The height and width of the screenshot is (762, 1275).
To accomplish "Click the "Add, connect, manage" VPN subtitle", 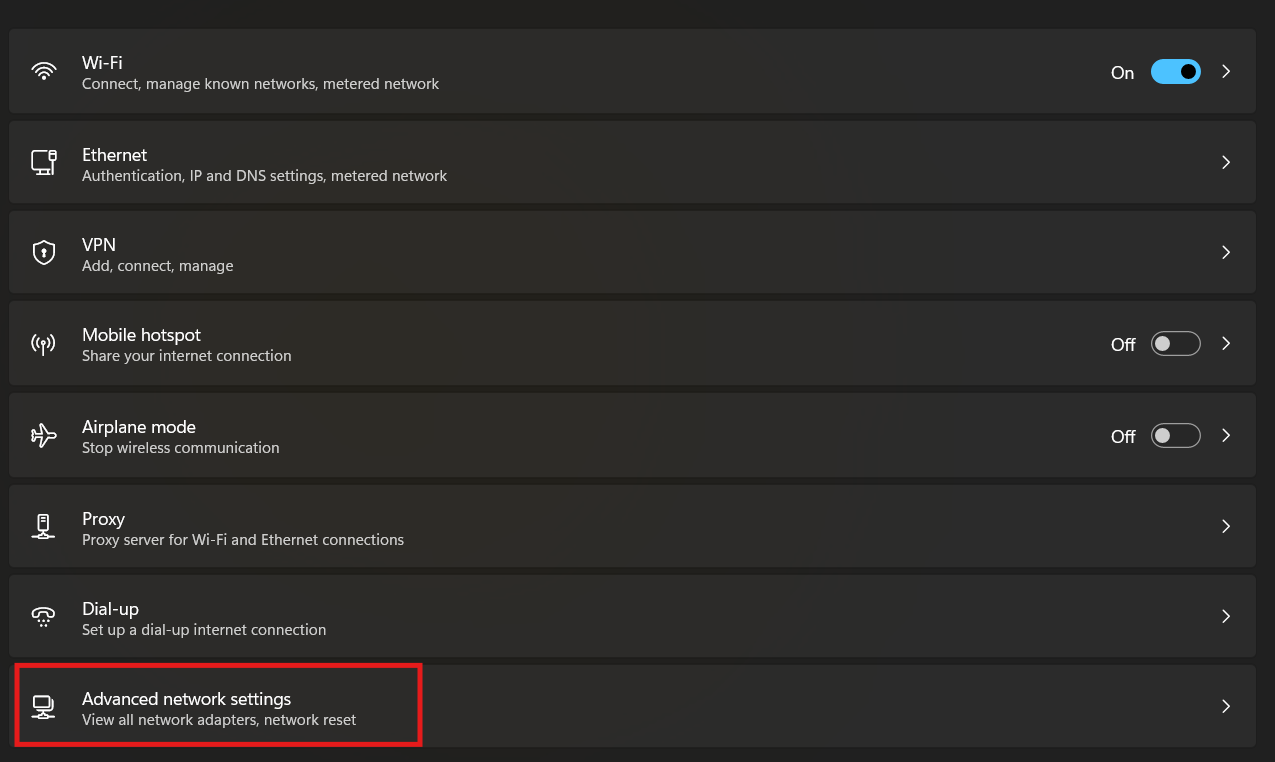I will coord(158,266).
